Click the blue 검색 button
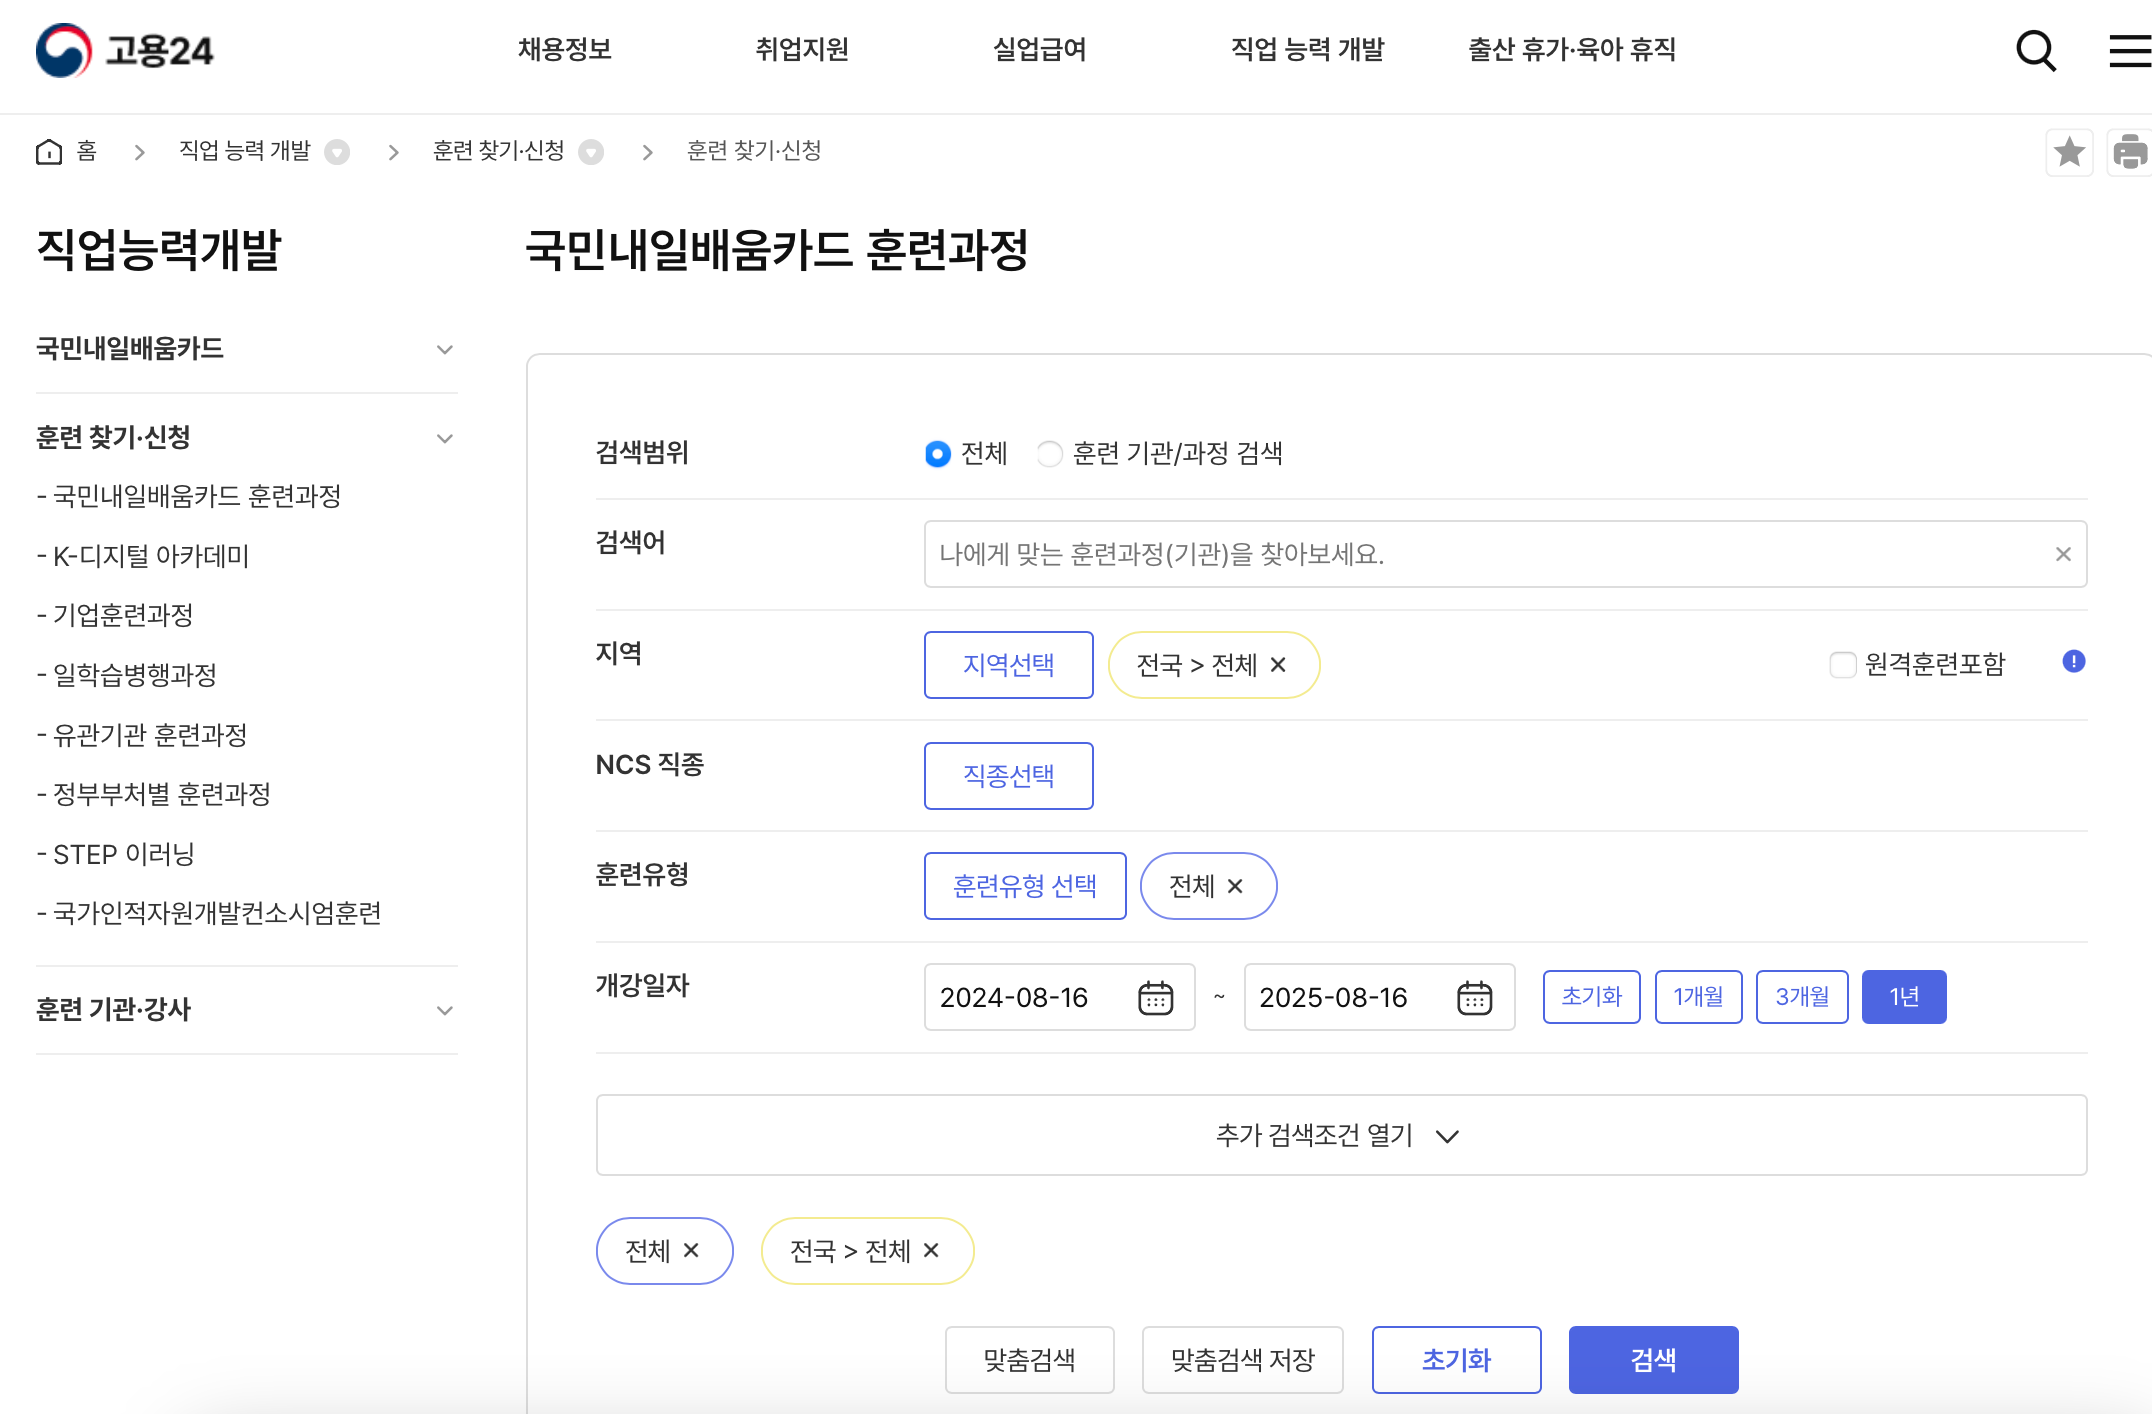2152x1414 pixels. 1652,1359
